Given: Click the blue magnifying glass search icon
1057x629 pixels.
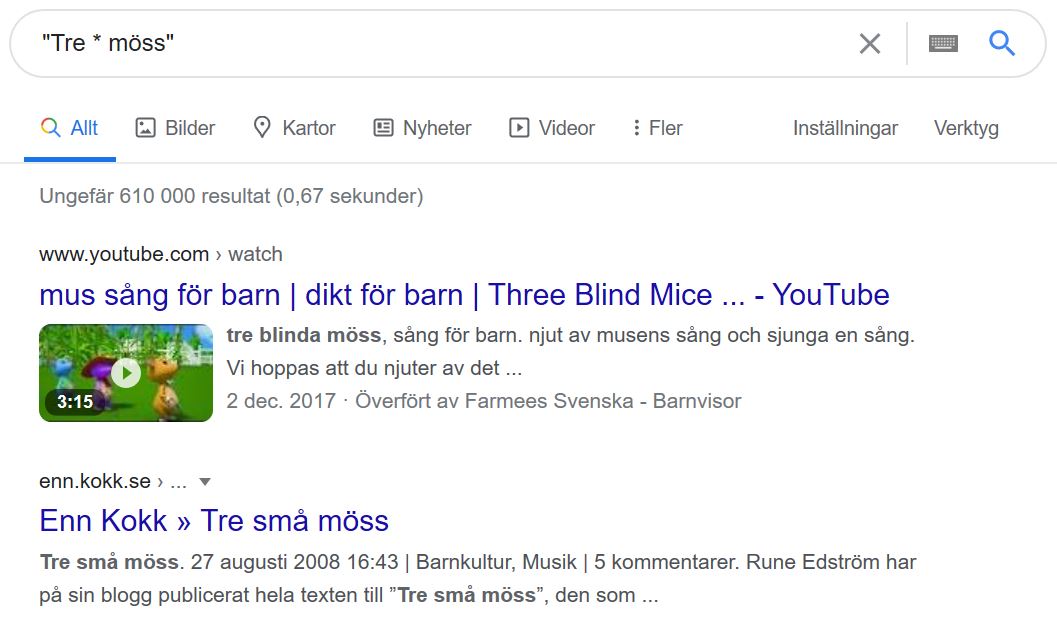Looking at the screenshot, I should point(1002,43).
